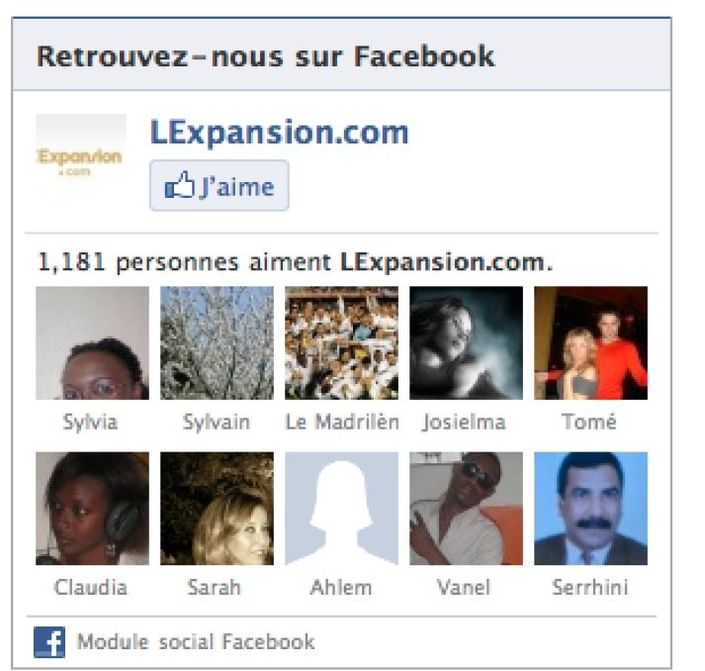Viewport: 705px width, 671px height.
Task: Open Josielma's black and white photo
Action: pyautogui.click(x=466, y=343)
